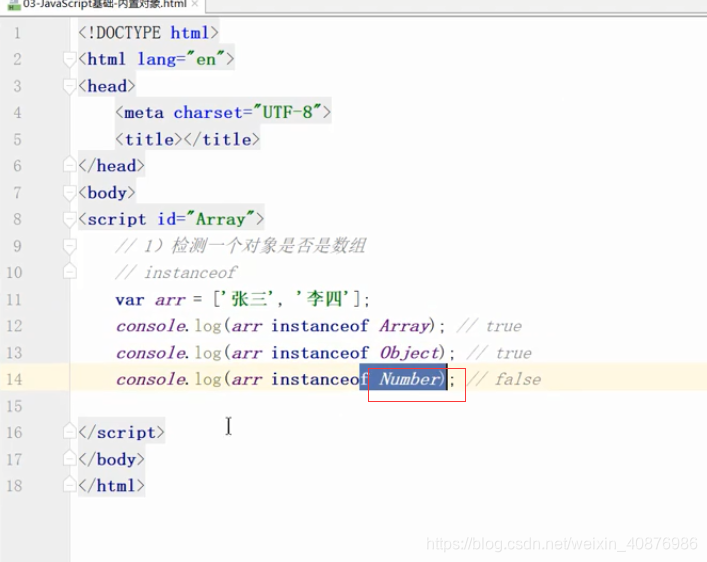Viewport: 707px width, 562px height.
Task: Click the comment fold end marker on line 10
Action: 69,272
